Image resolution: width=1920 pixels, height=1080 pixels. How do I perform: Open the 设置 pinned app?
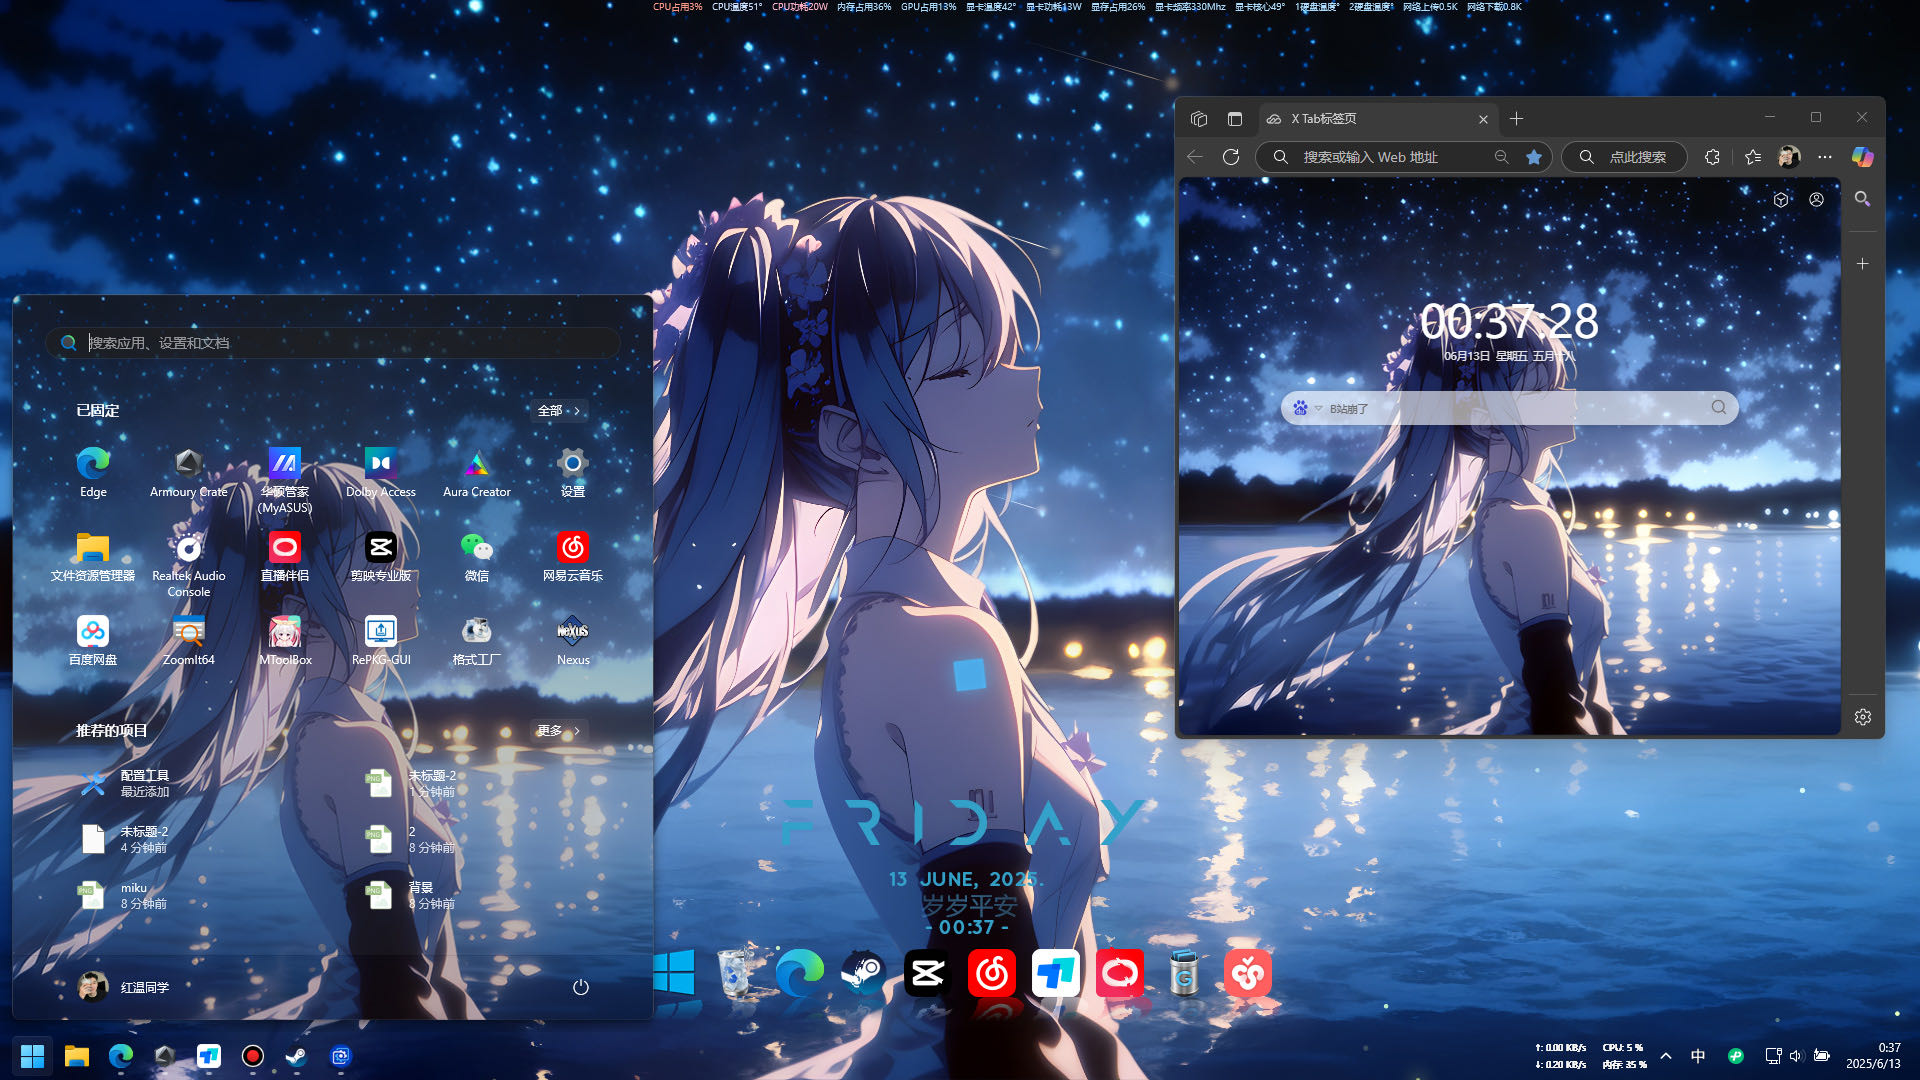[x=573, y=472]
